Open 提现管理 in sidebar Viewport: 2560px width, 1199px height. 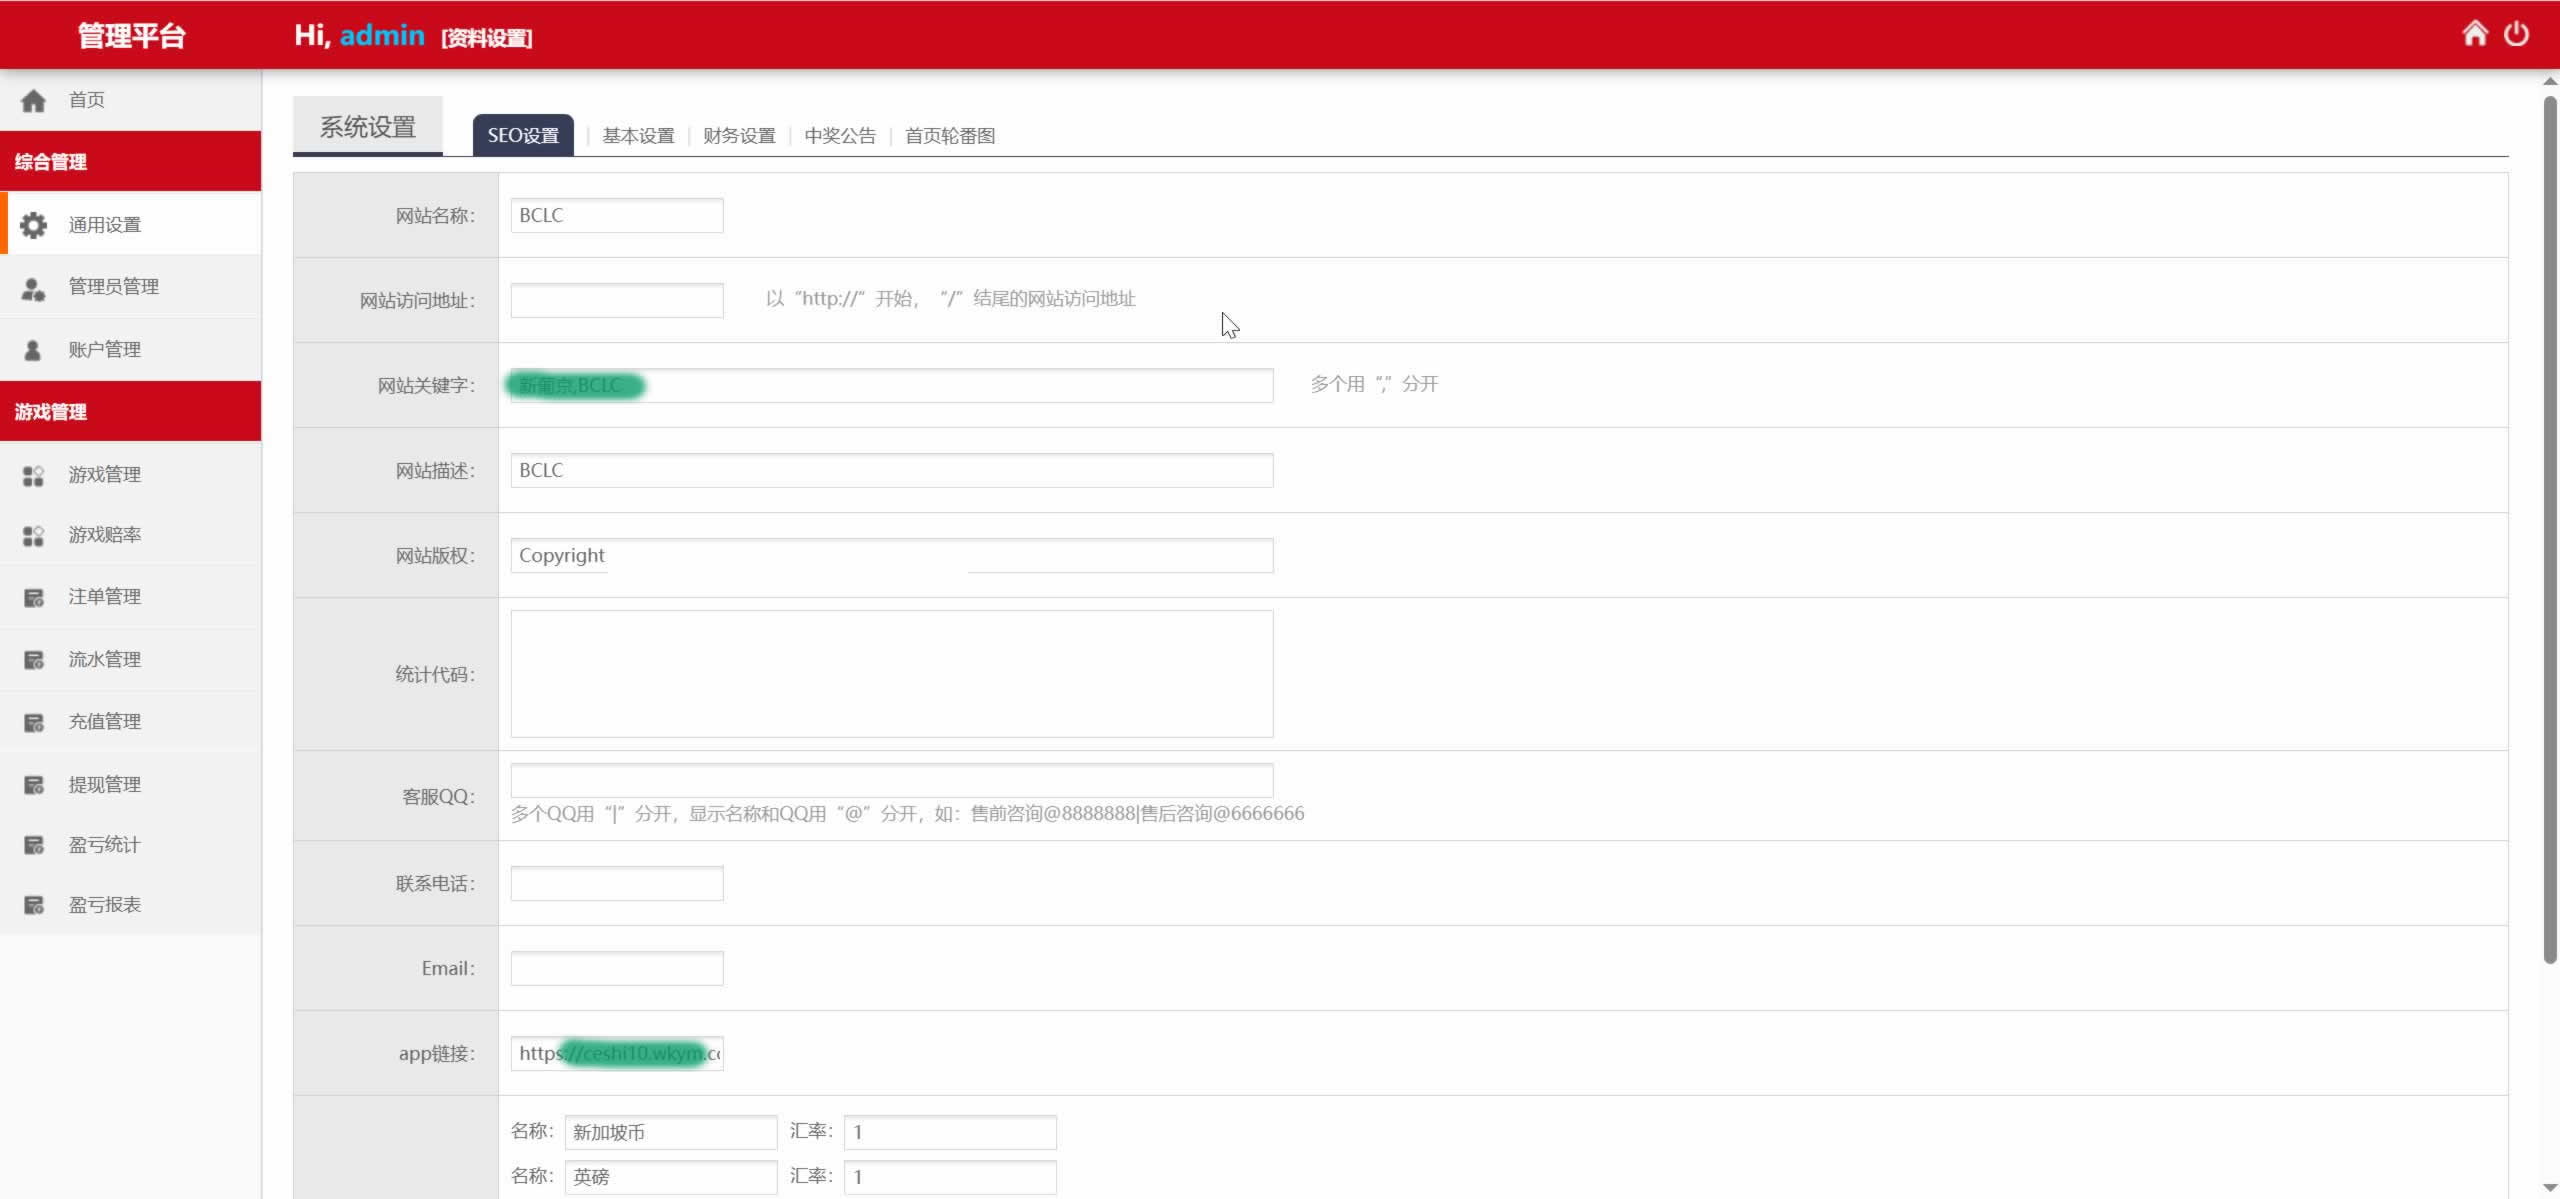click(104, 785)
